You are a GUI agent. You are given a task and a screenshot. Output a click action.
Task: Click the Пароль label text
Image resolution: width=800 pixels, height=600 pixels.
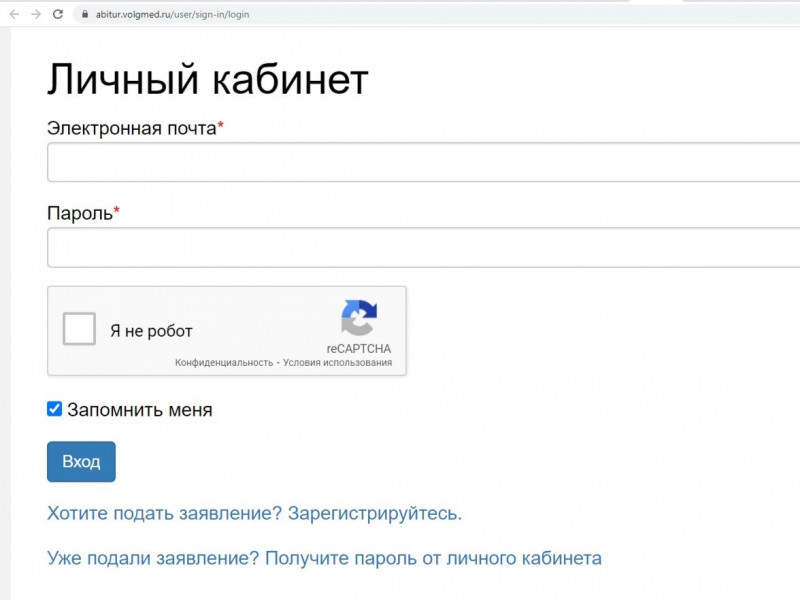[80, 213]
